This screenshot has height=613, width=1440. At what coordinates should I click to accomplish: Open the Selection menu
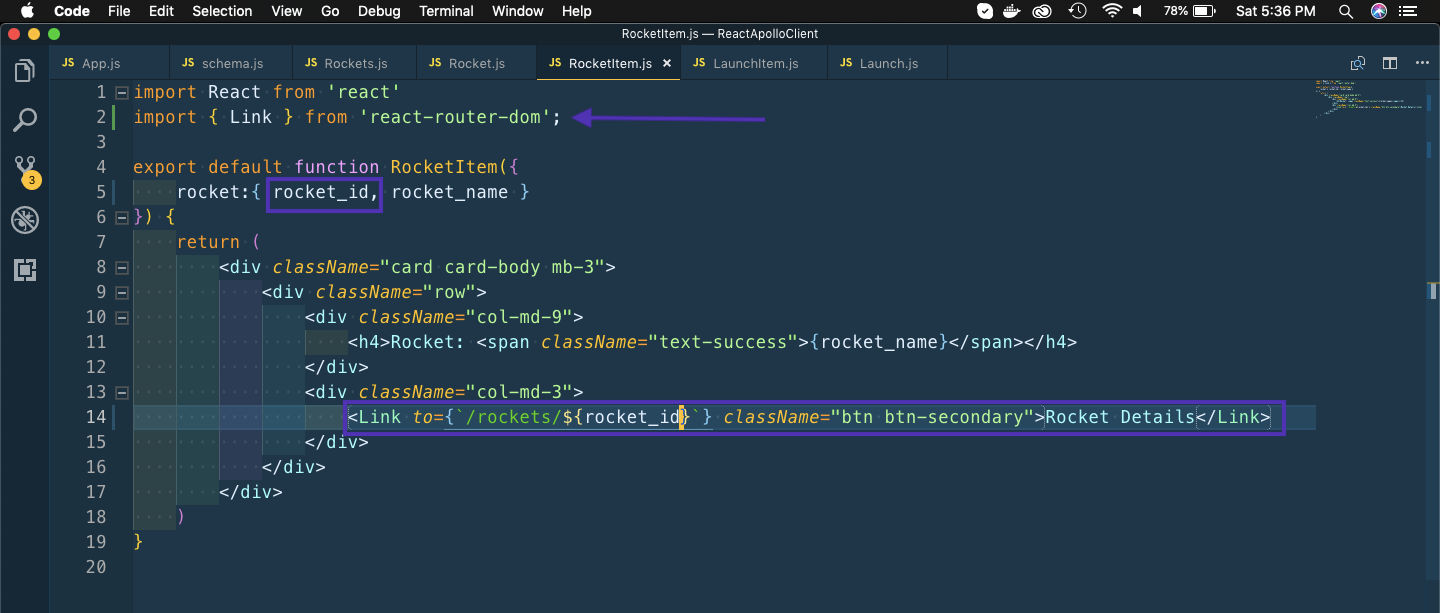pos(222,11)
